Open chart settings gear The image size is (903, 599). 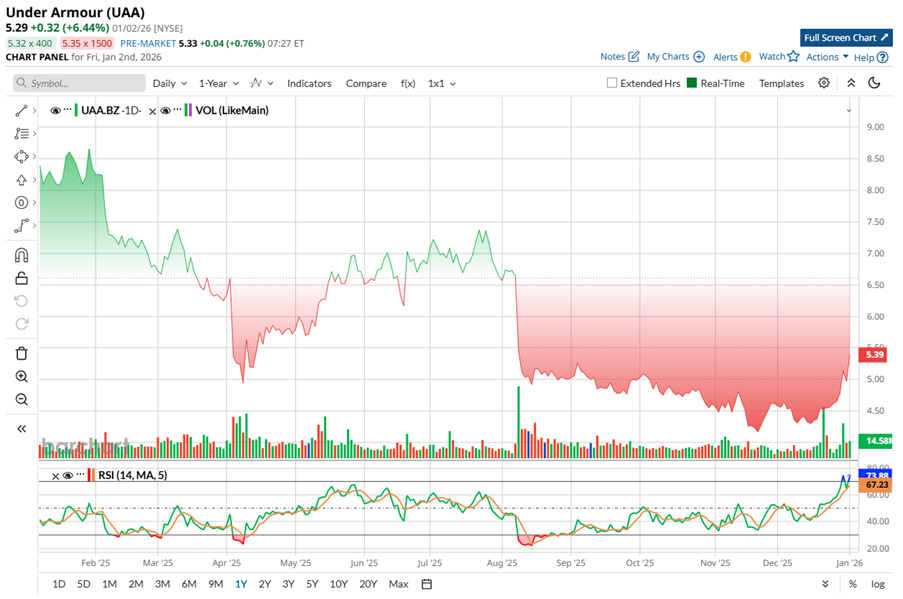824,83
